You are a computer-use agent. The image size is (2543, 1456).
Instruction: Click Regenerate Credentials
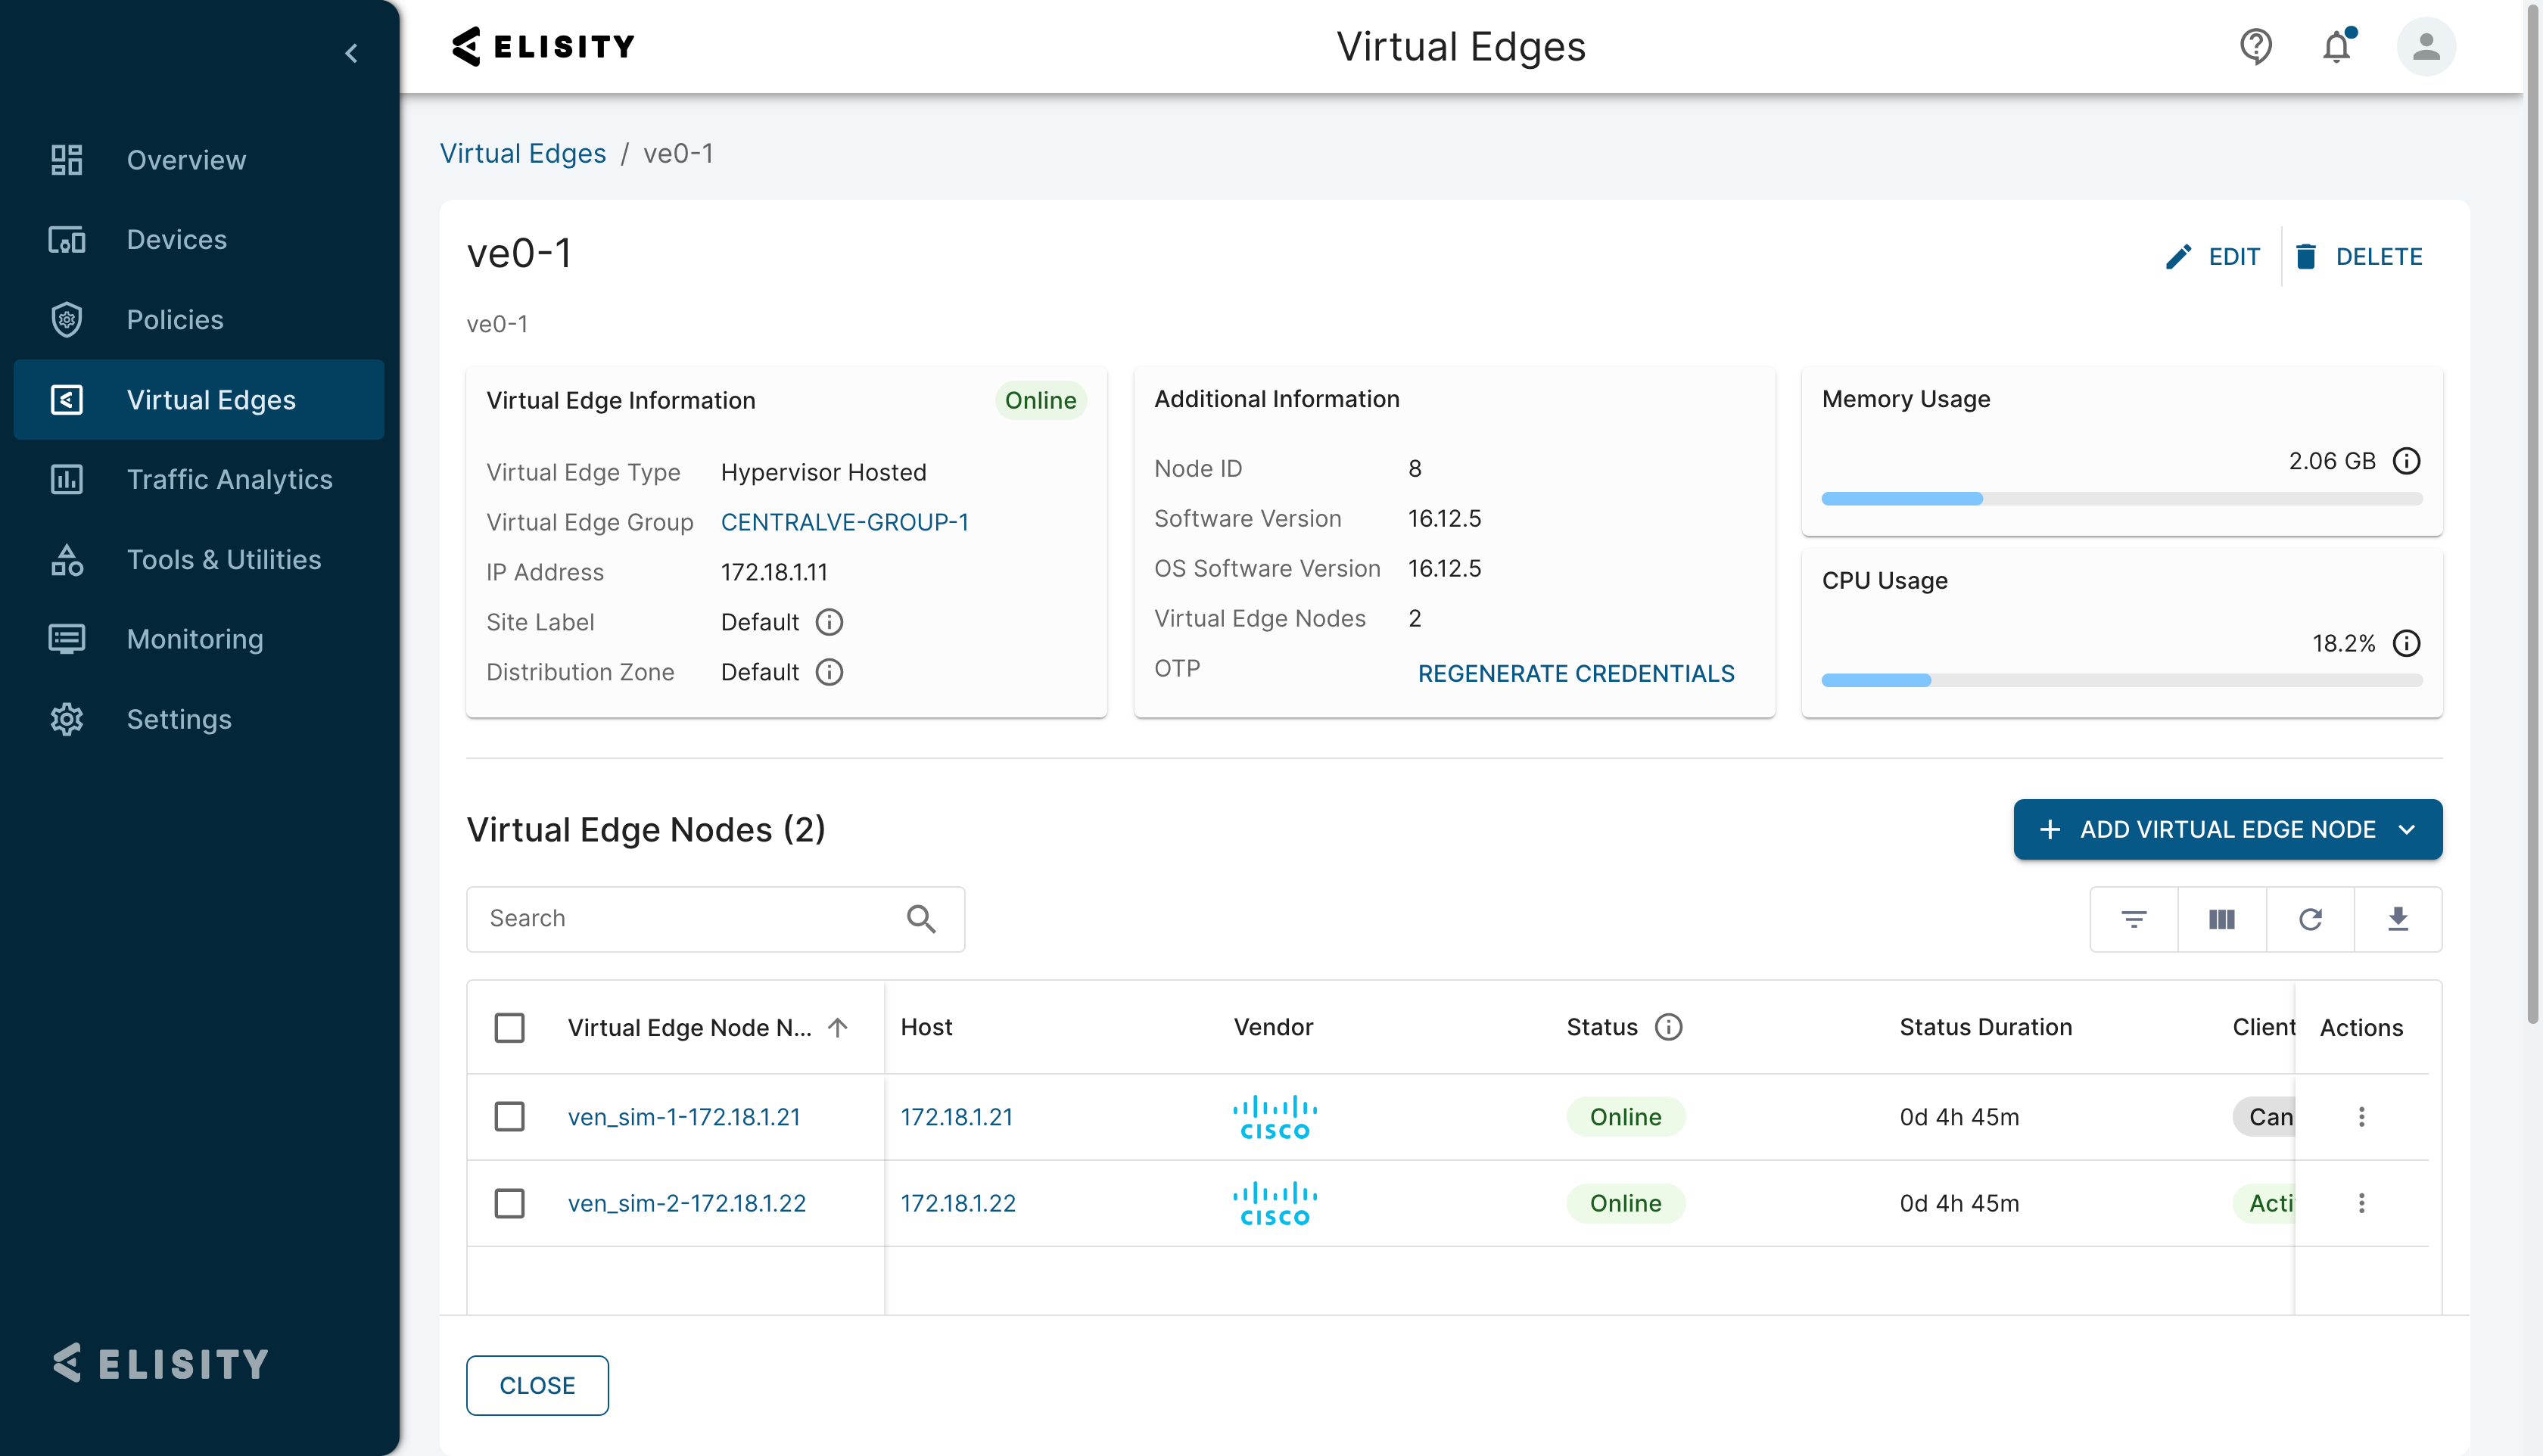(1576, 673)
